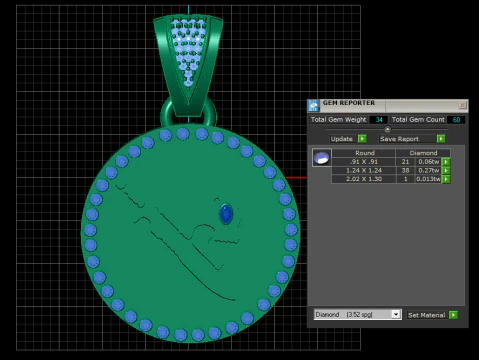Screen dimensions: 480x360
Task: Open the Diamond material dropdown arrow
Action: tap(396, 314)
